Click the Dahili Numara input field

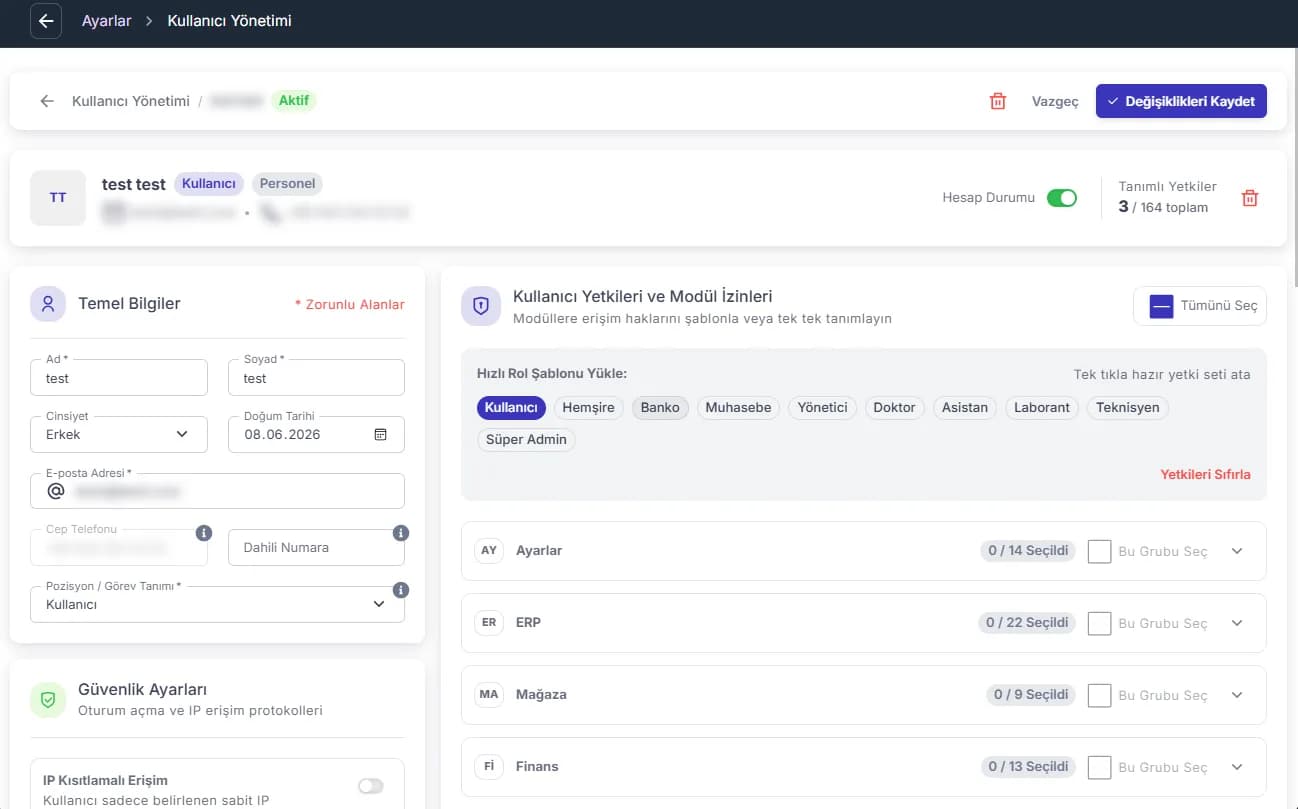[x=316, y=548]
